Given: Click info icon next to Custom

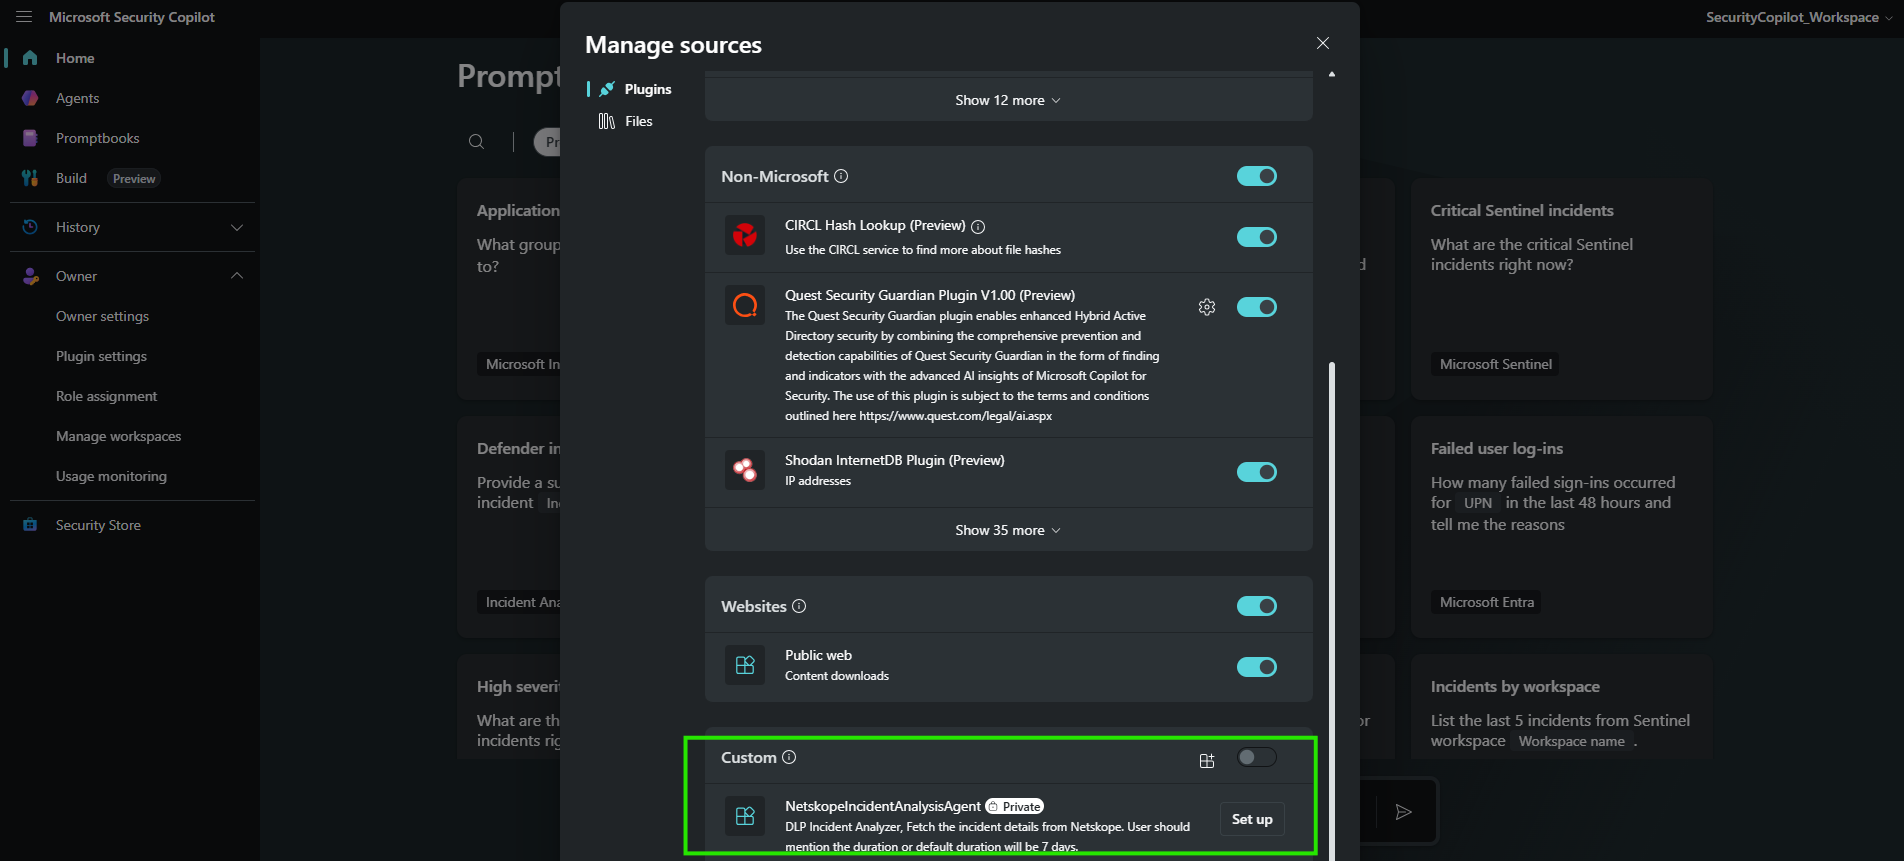Looking at the screenshot, I should click(789, 757).
